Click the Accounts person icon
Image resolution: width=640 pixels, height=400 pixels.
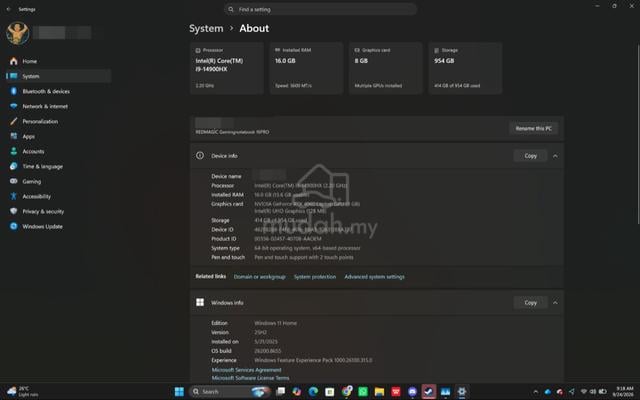point(13,151)
